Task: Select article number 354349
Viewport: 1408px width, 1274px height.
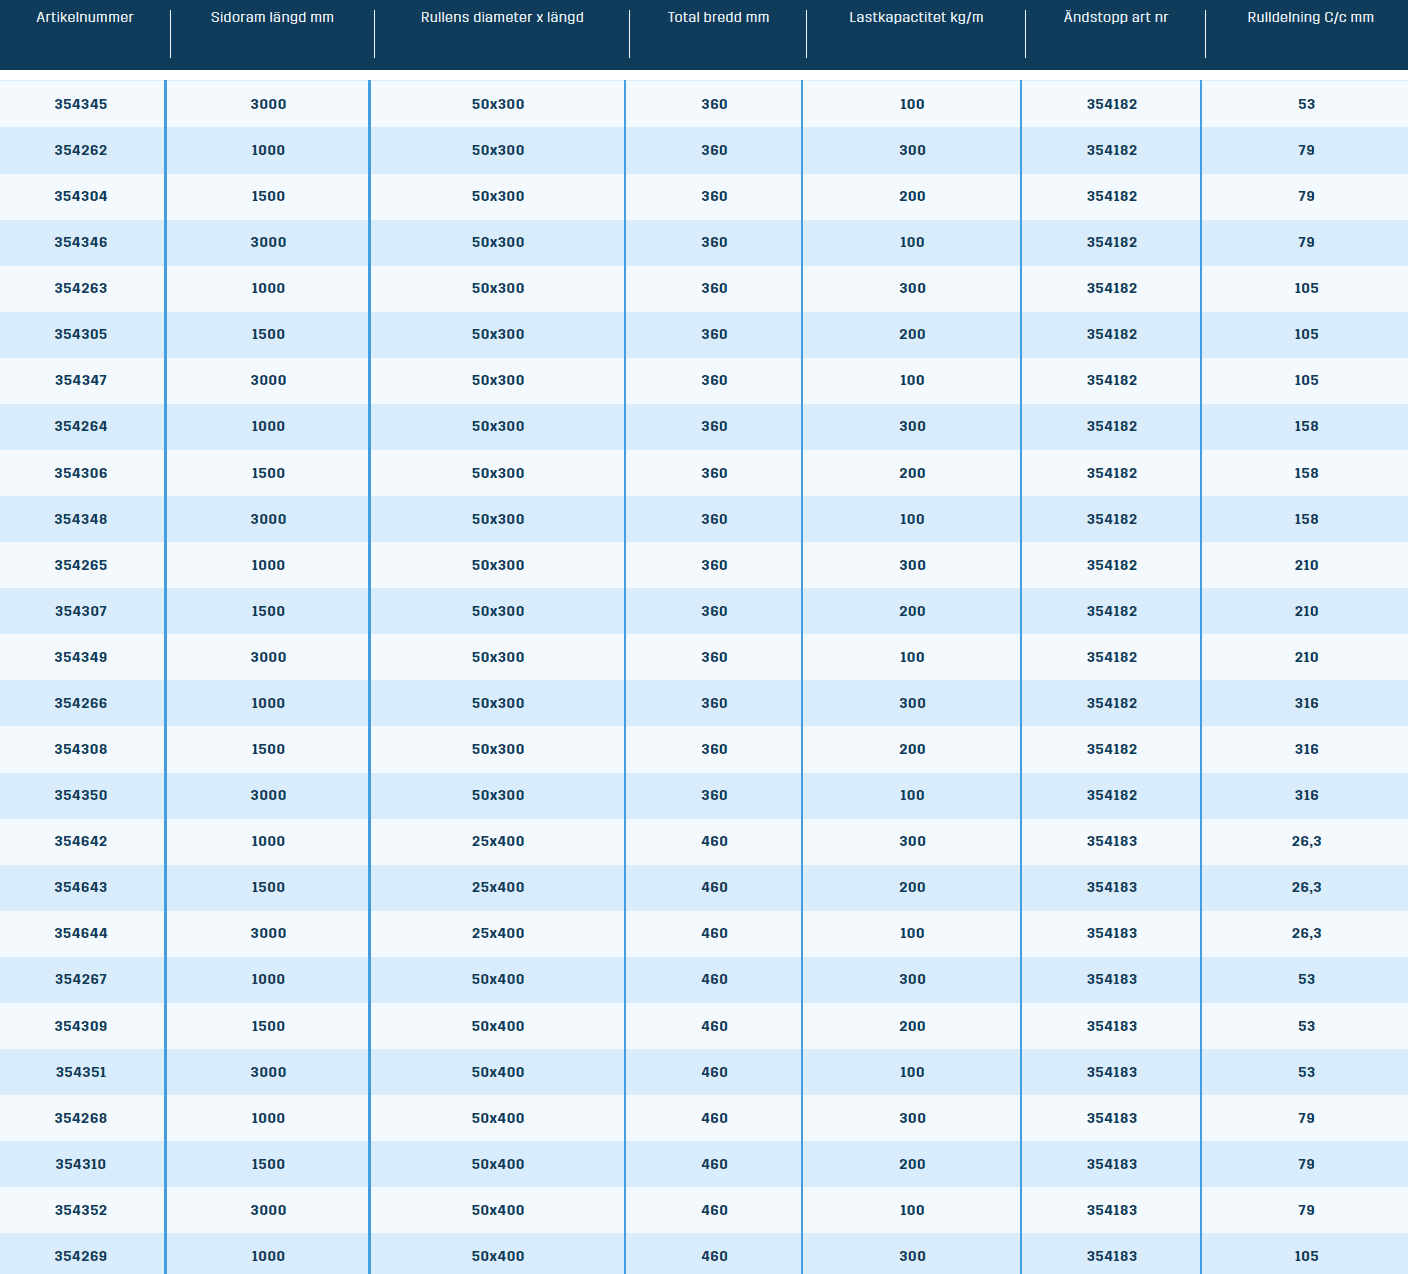Action: pos(81,657)
